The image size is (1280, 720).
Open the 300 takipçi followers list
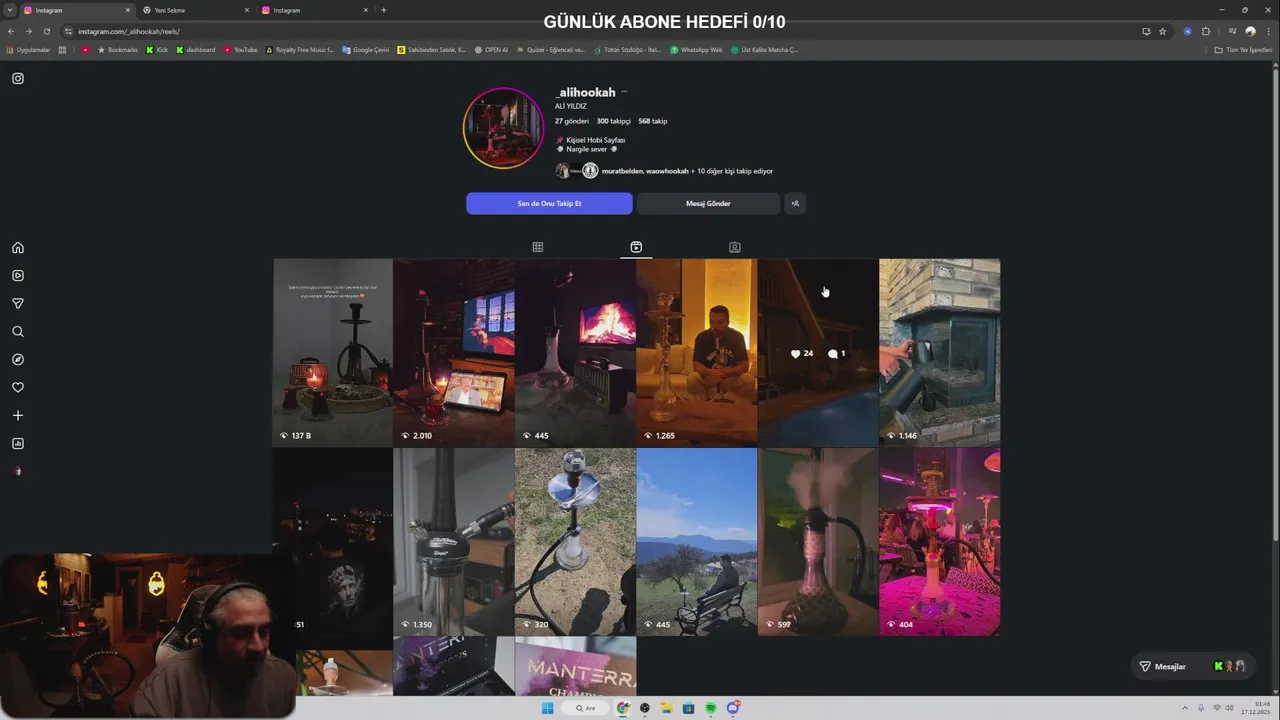tap(614, 121)
